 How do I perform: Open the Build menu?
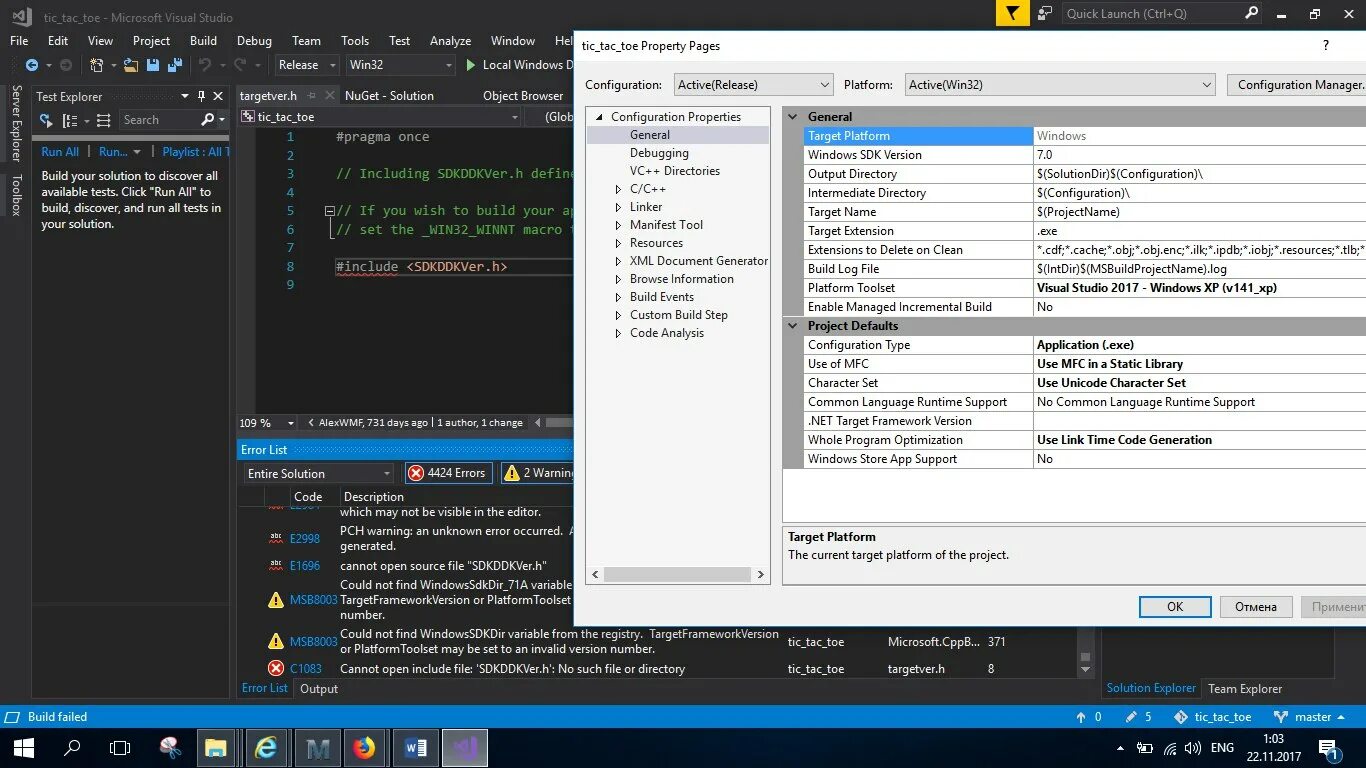(x=203, y=41)
